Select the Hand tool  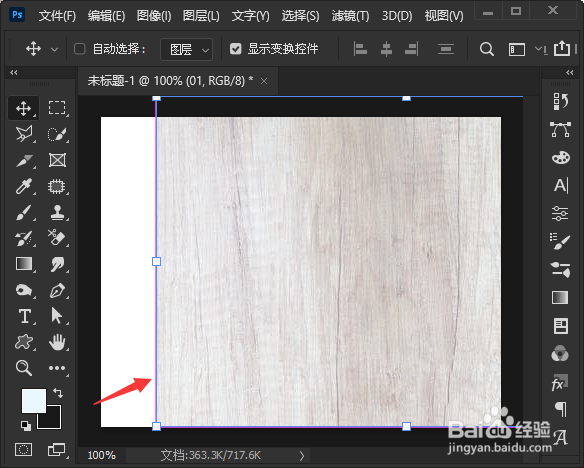tap(57, 342)
